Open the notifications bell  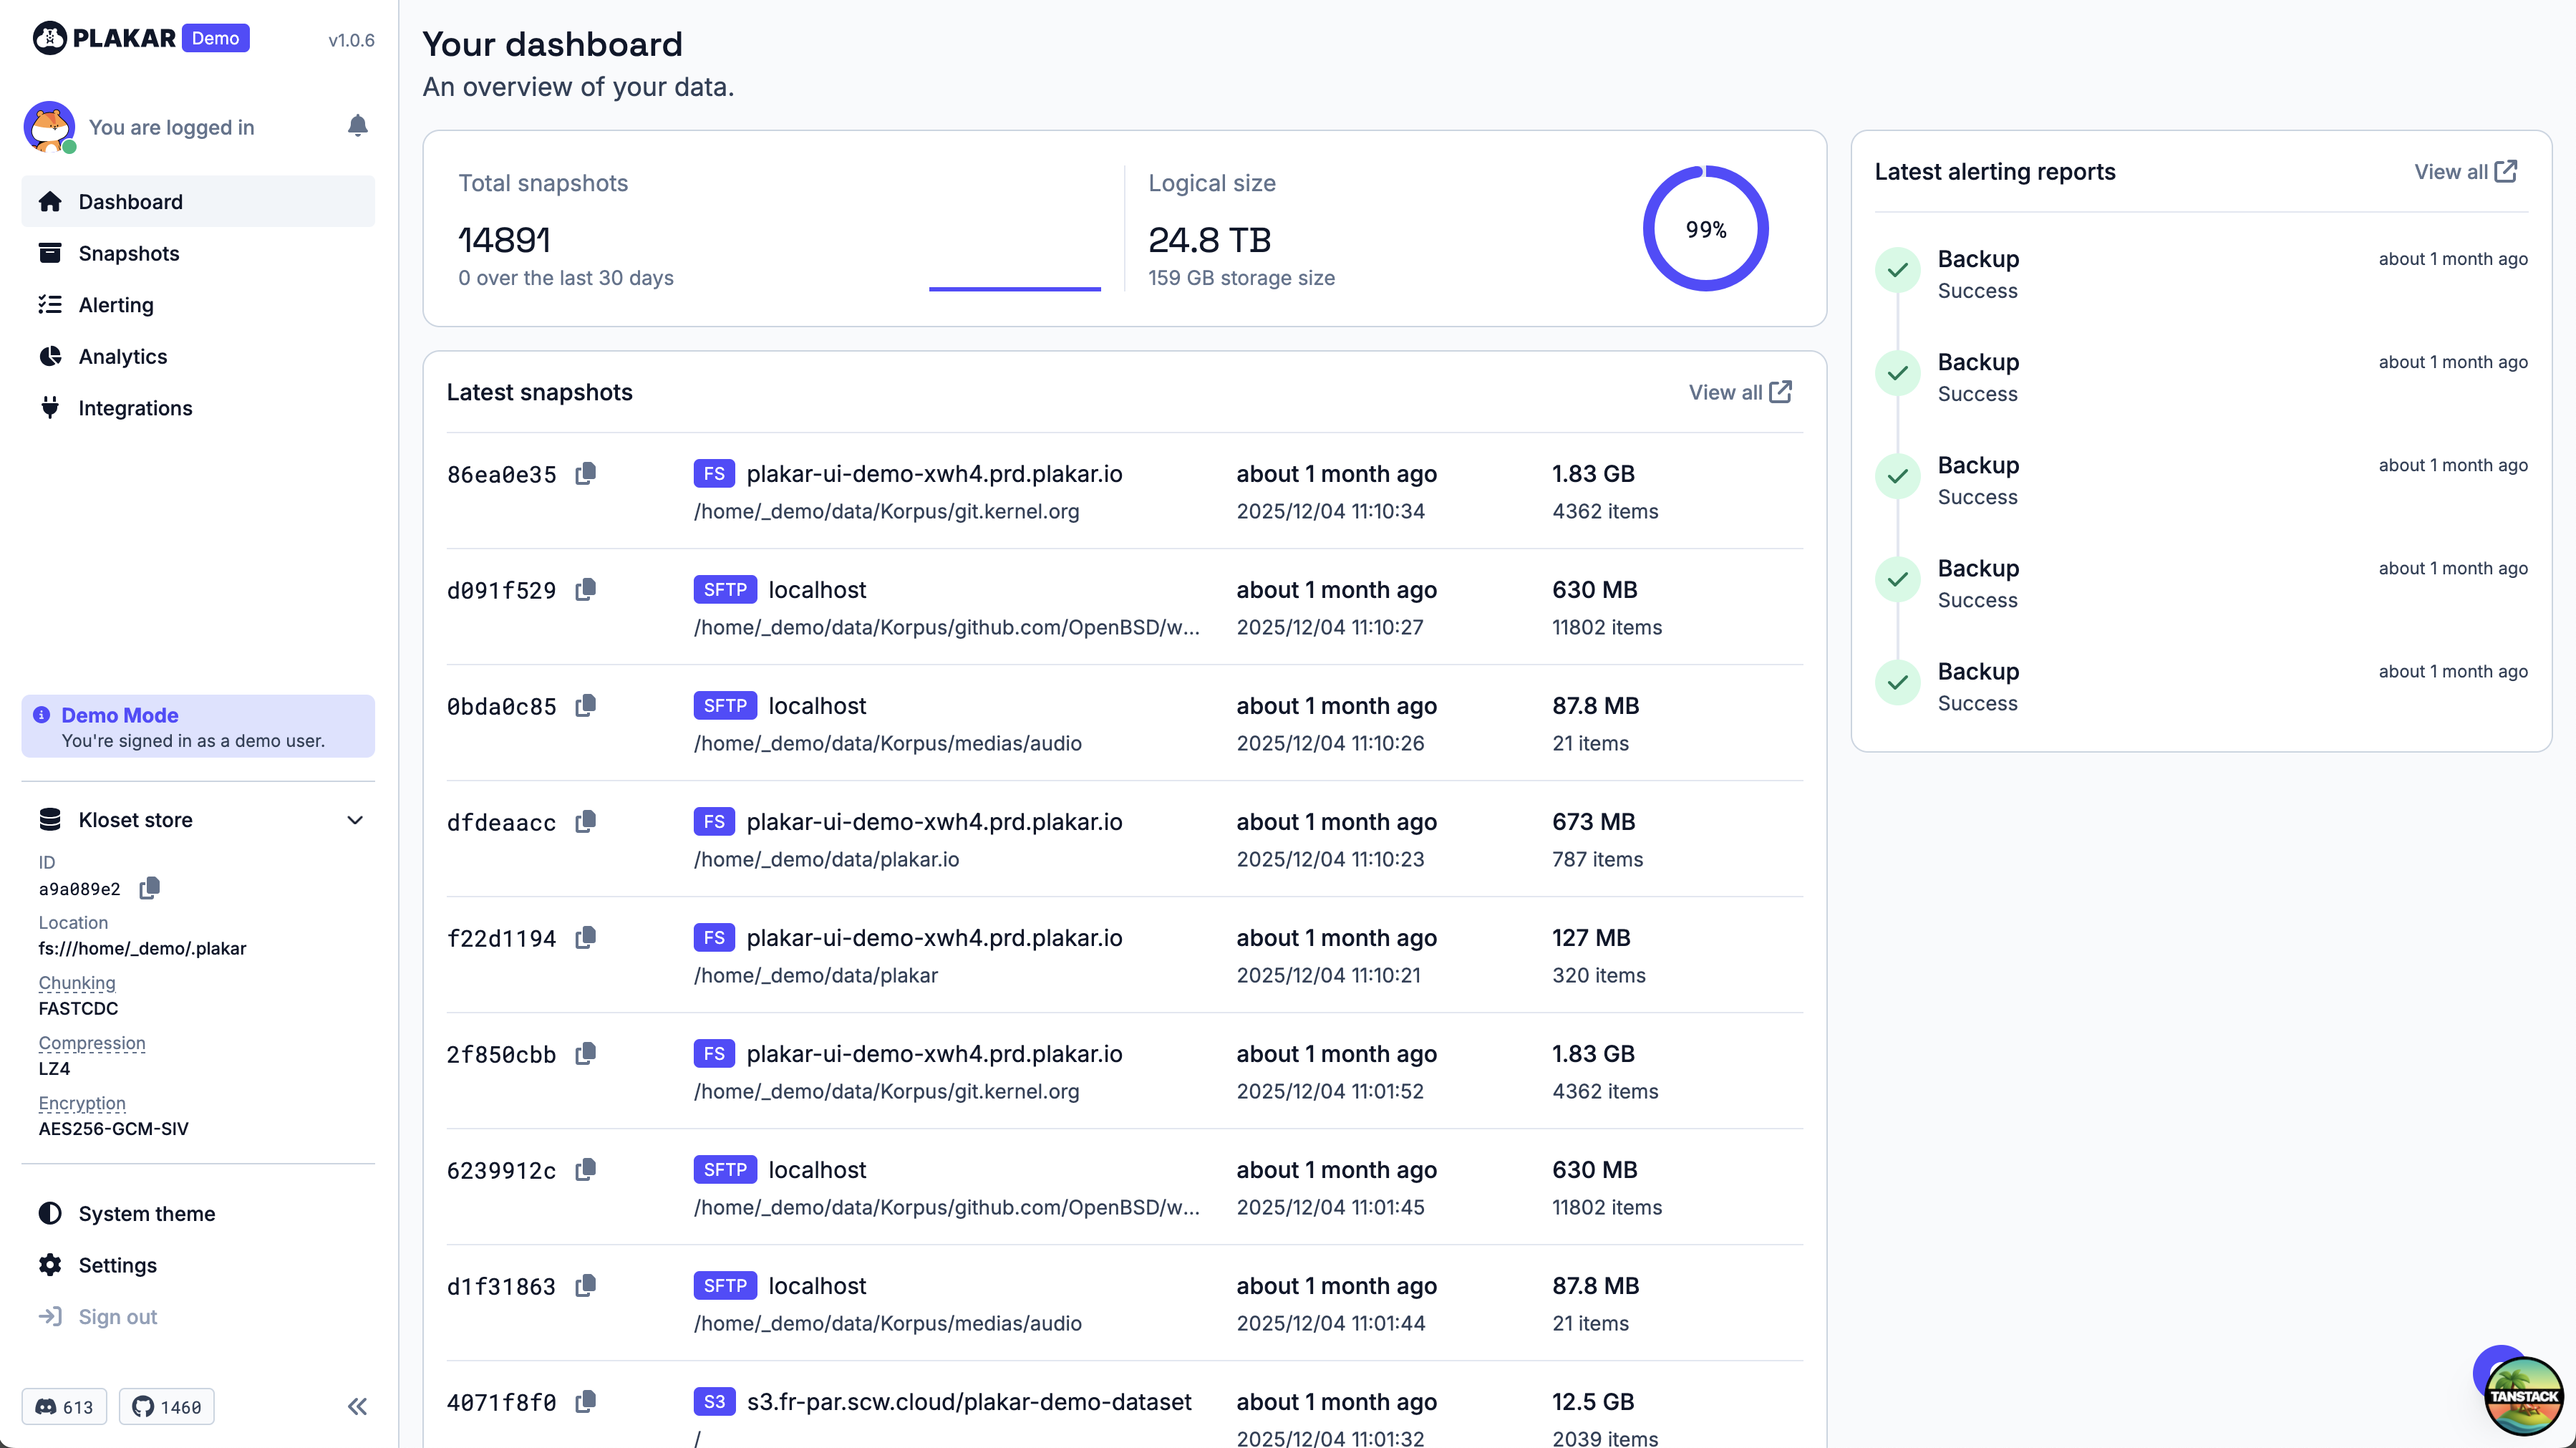coord(358,126)
